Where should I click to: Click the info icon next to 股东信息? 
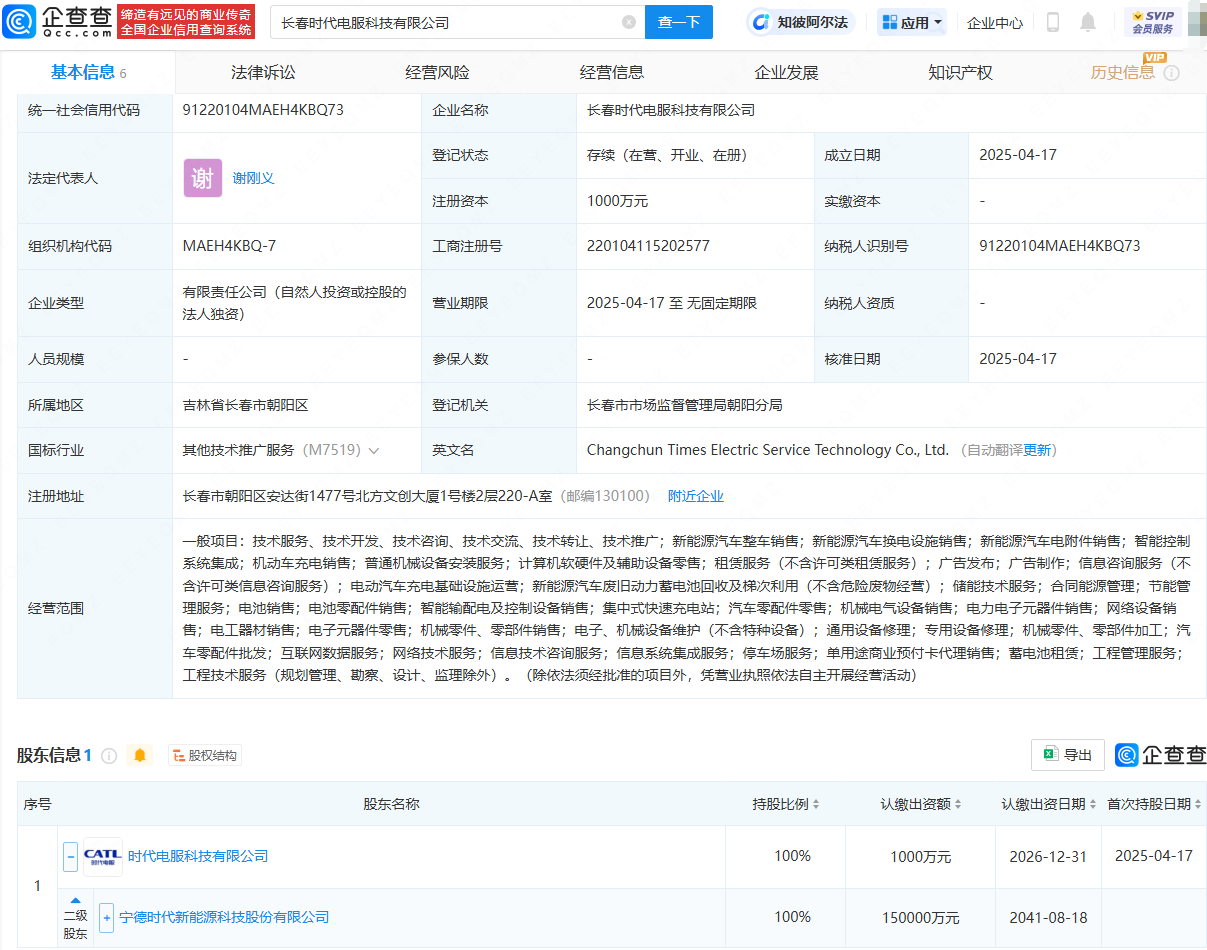(109, 756)
